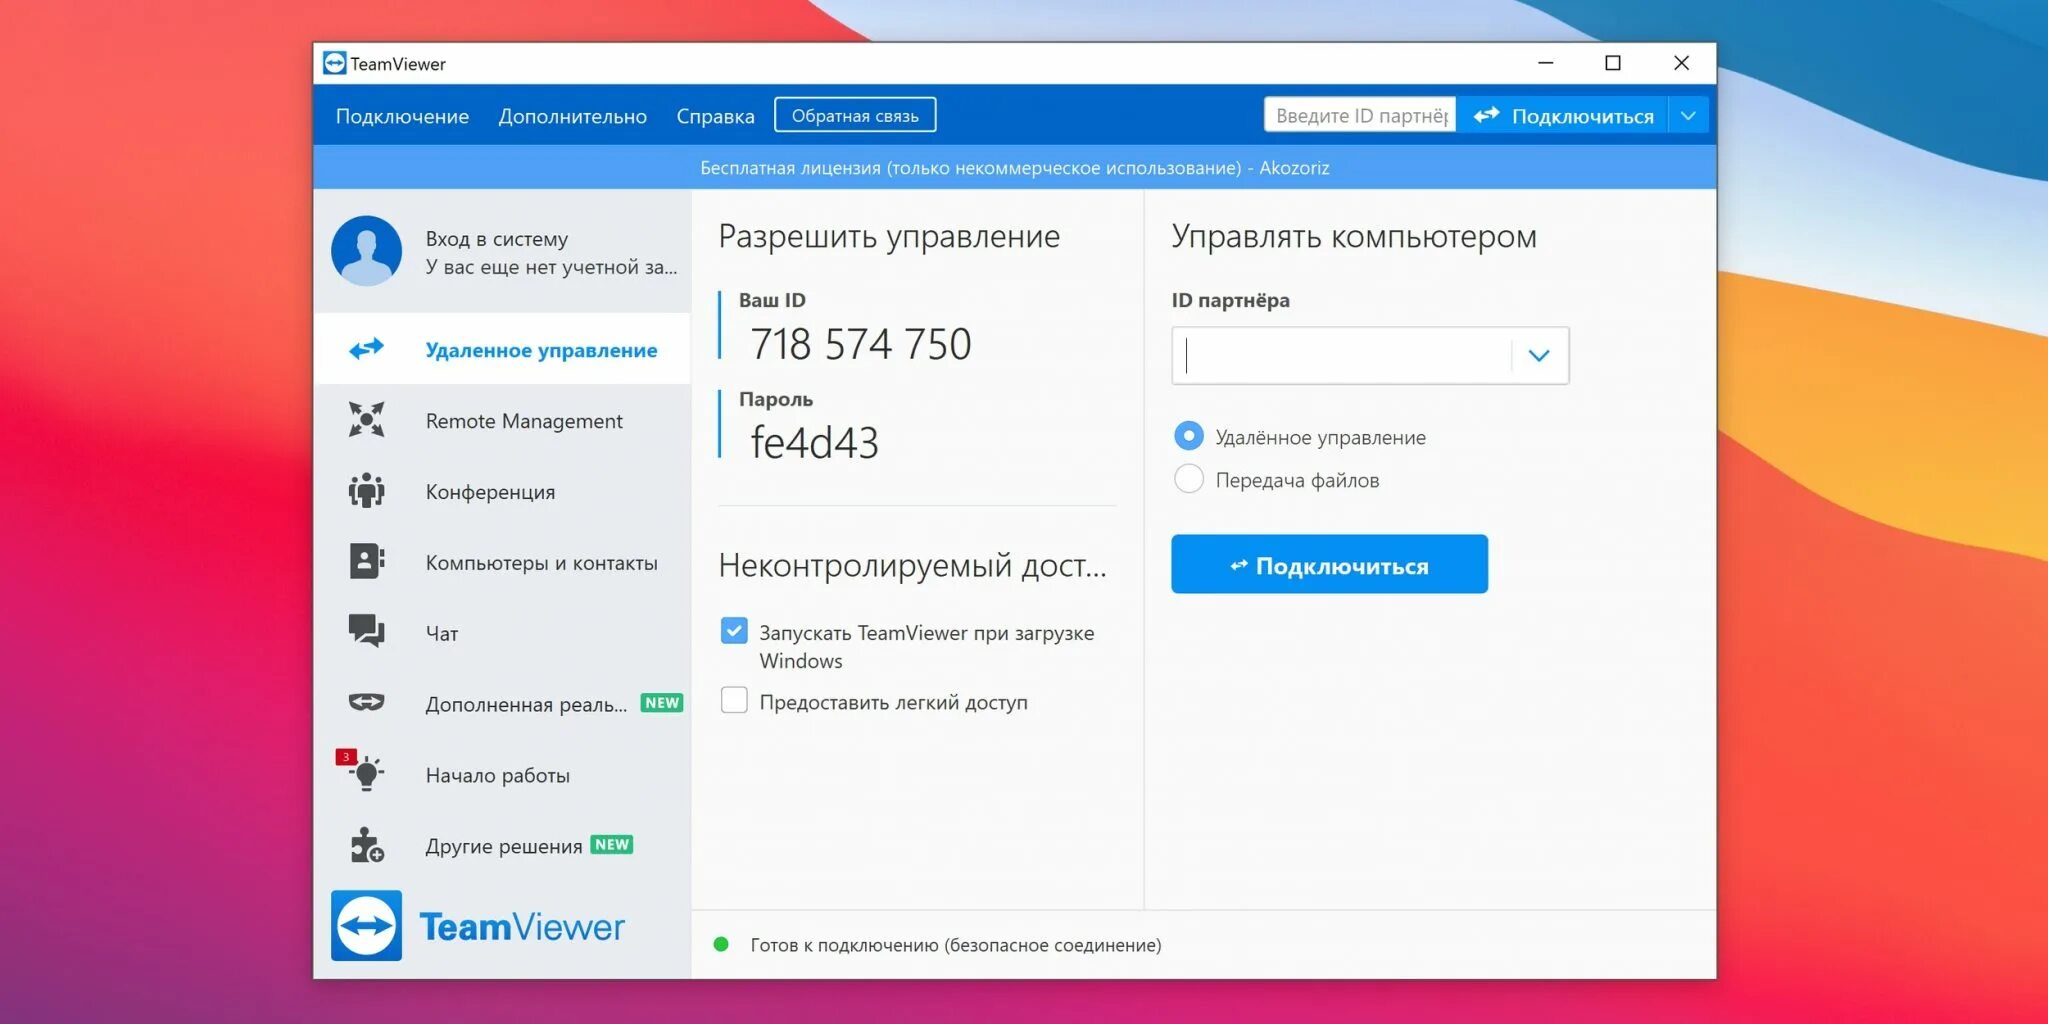Open the Удаленное управление section
The height and width of the screenshot is (1024, 2048).
(x=502, y=349)
